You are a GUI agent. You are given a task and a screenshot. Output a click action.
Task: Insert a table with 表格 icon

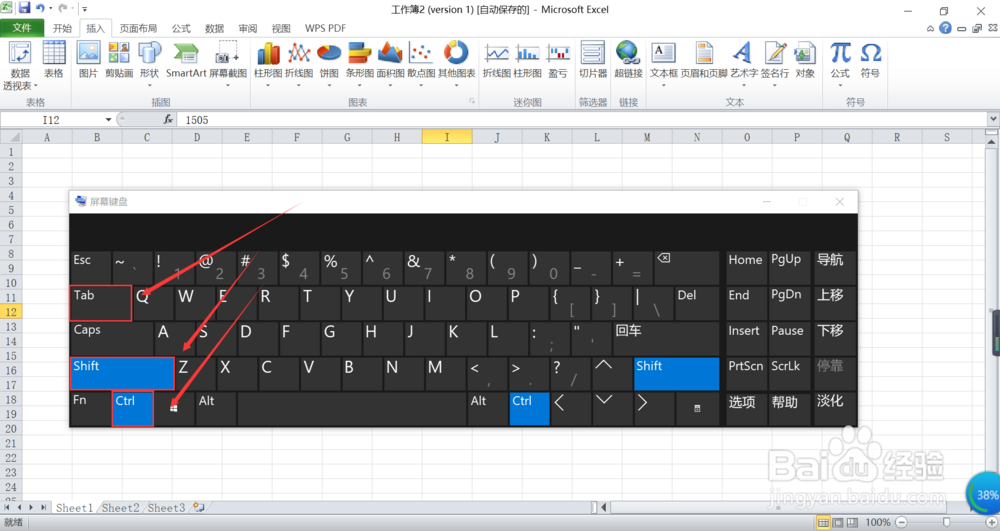[54, 61]
